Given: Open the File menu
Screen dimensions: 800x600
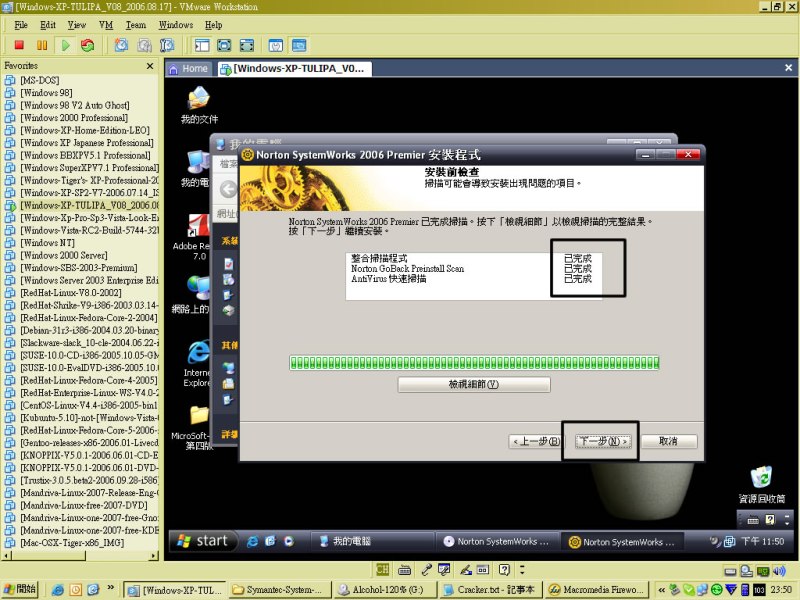Looking at the screenshot, I should [x=21, y=25].
